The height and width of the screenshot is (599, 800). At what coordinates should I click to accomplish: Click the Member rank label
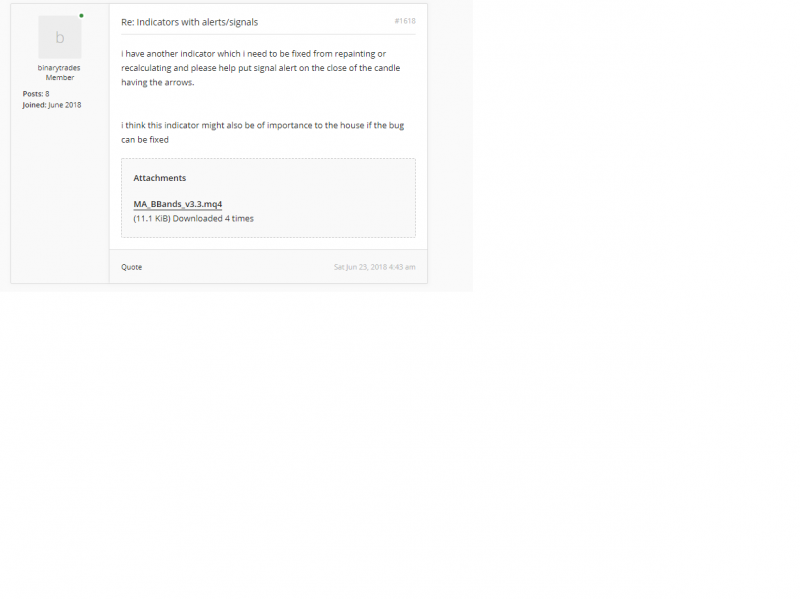point(60,78)
